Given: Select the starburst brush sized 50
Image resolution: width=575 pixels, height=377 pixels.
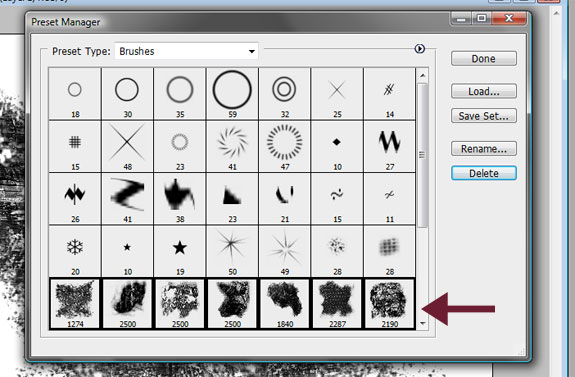Looking at the screenshot, I should [x=232, y=251].
